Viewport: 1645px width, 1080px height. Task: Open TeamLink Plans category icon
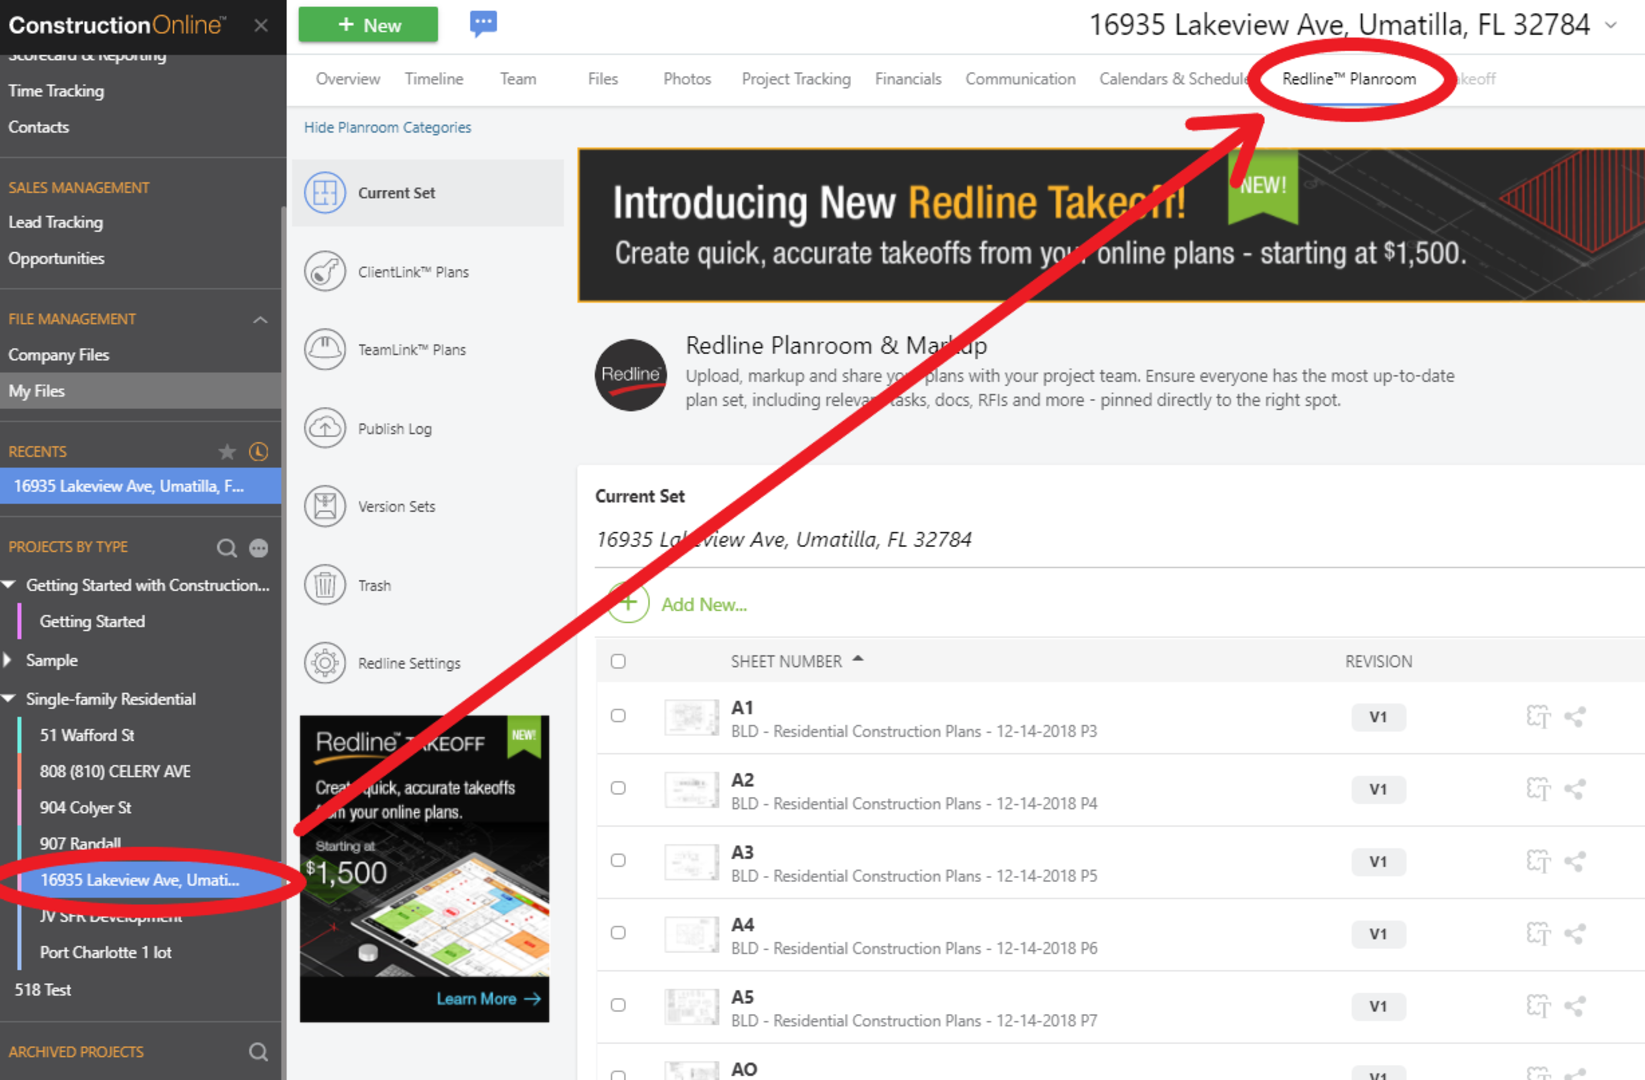click(325, 350)
